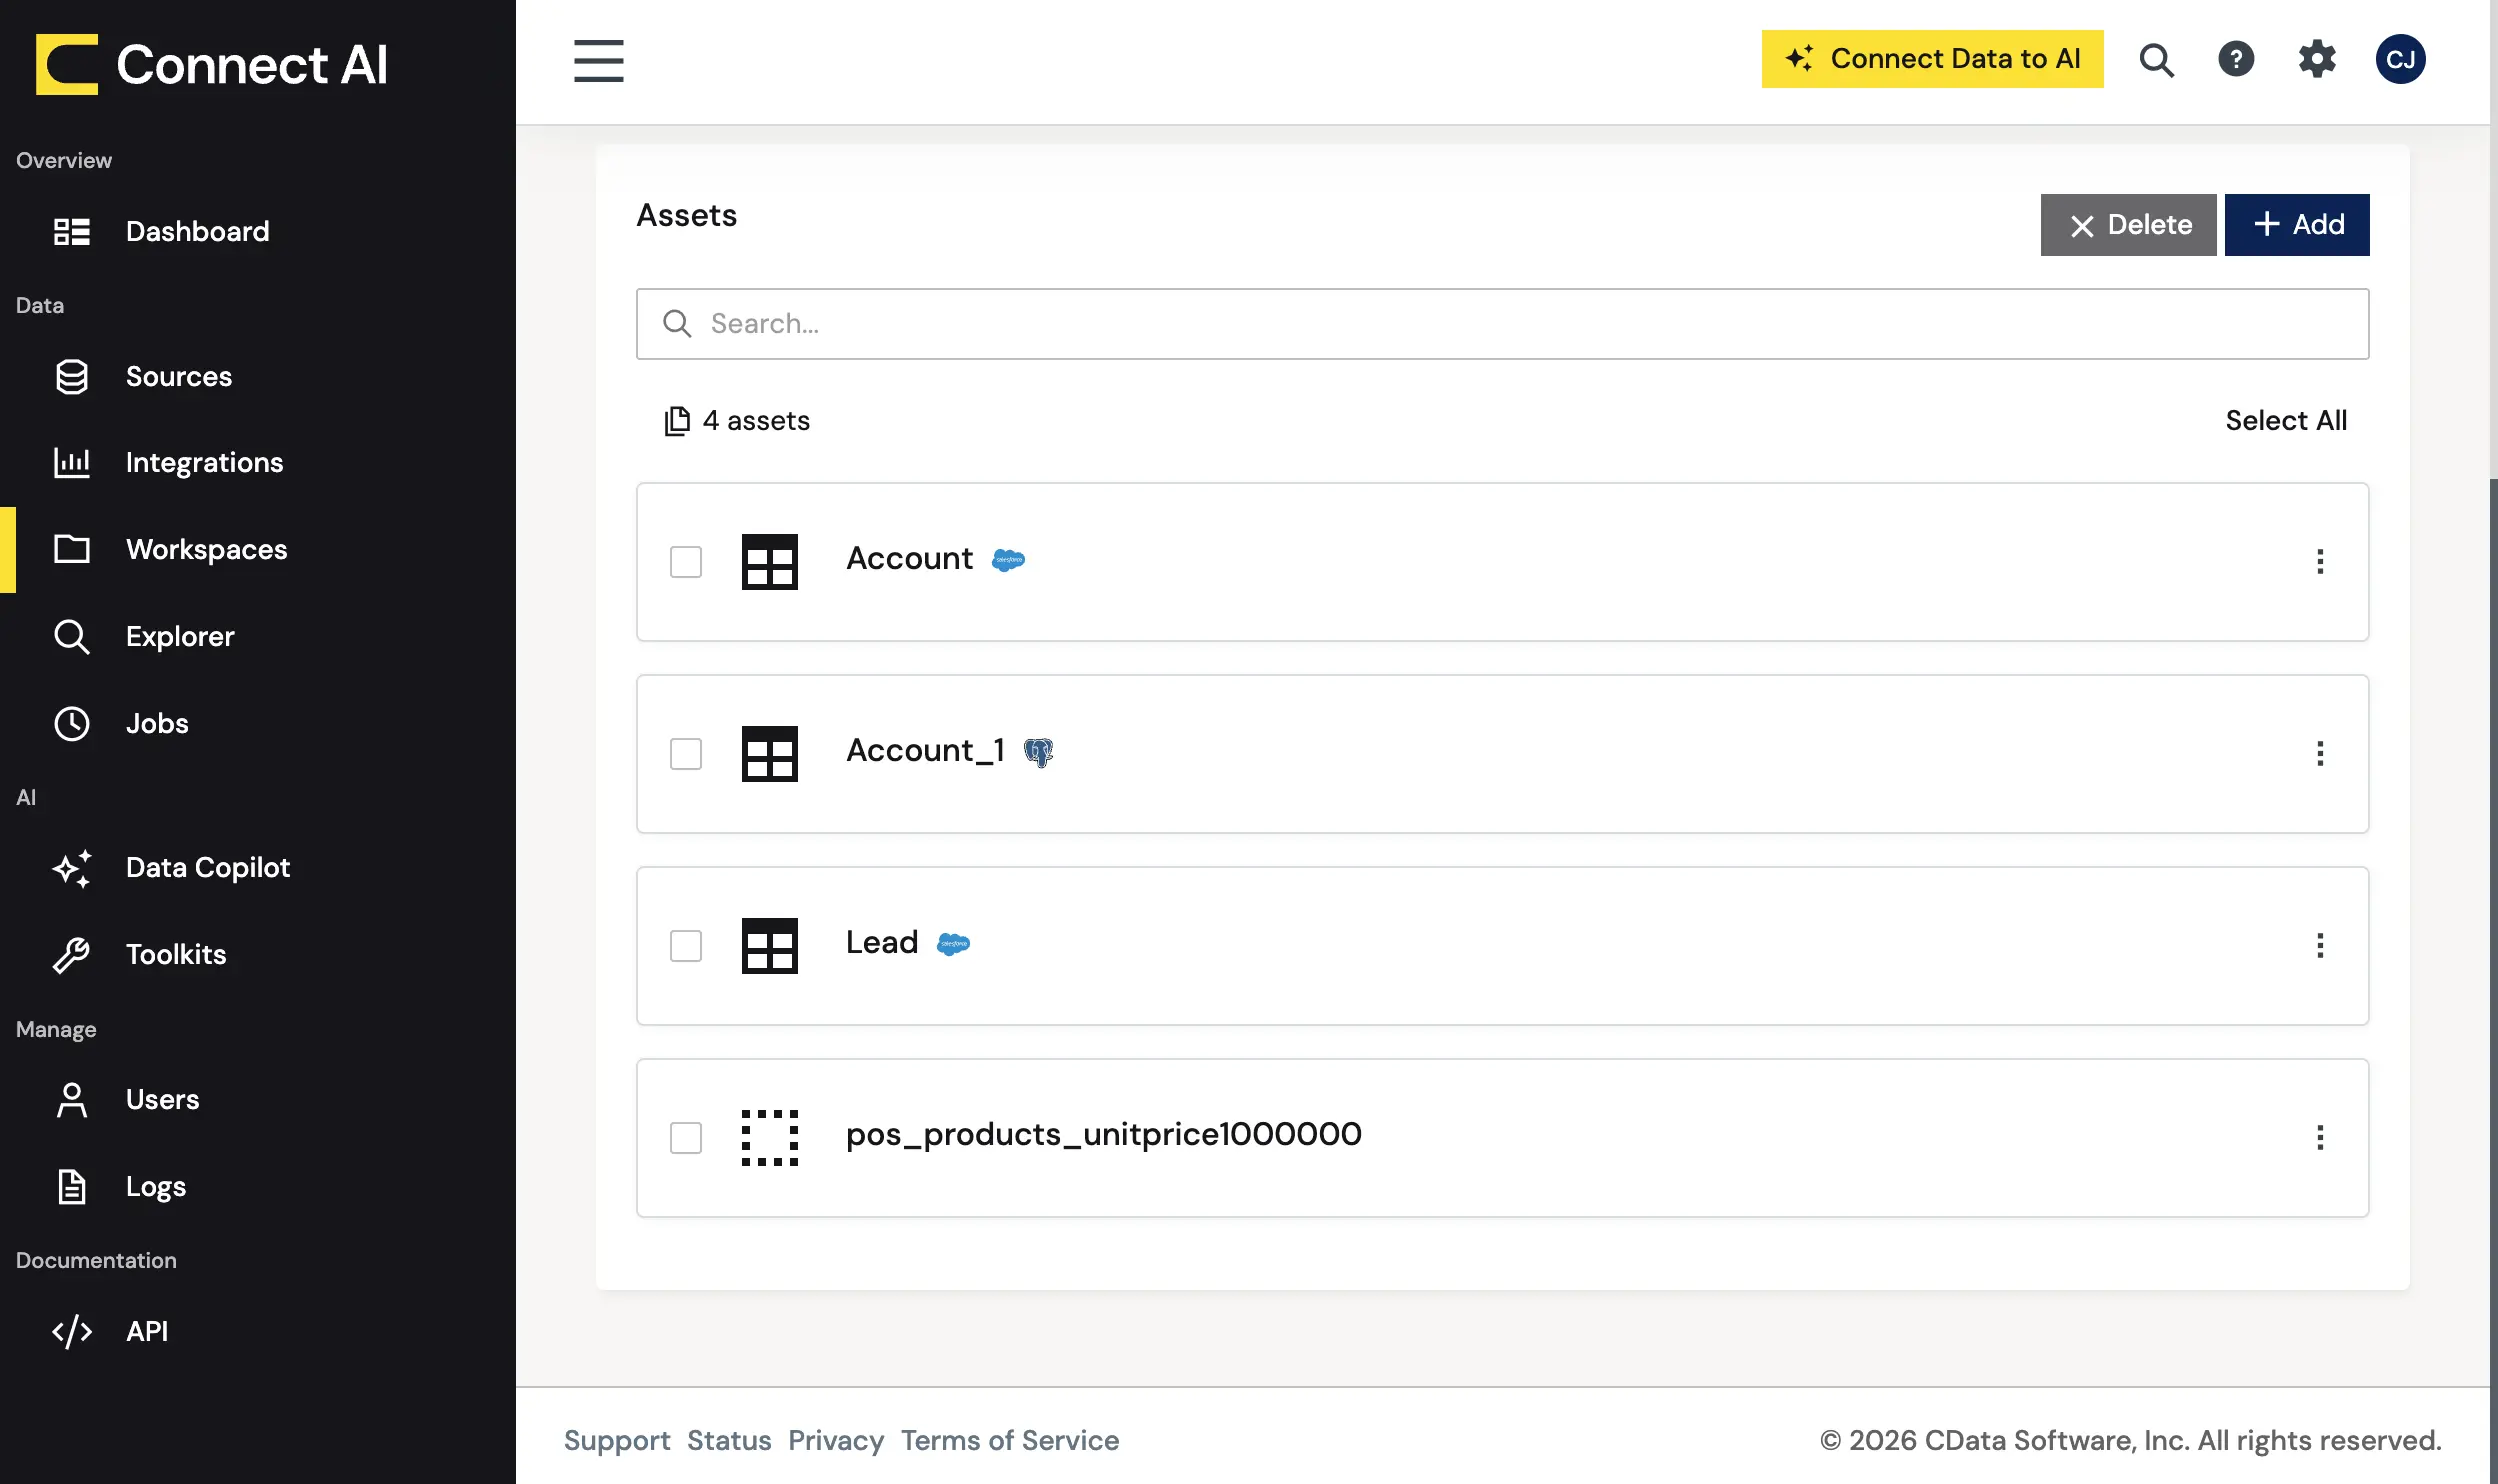This screenshot has width=2498, height=1484.
Task: Click the assets count document icon
Action: click(x=677, y=421)
